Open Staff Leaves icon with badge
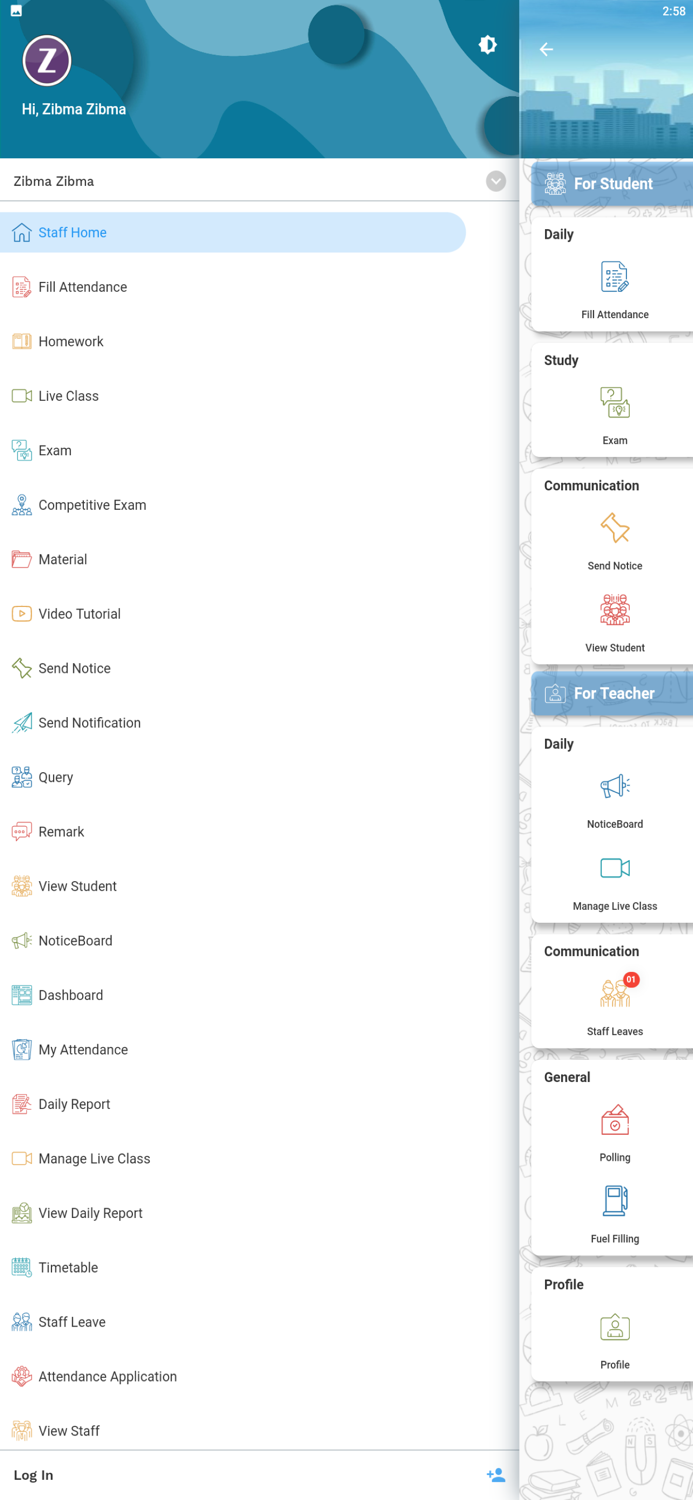Image resolution: width=693 pixels, height=1500 pixels. coord(614,993)
